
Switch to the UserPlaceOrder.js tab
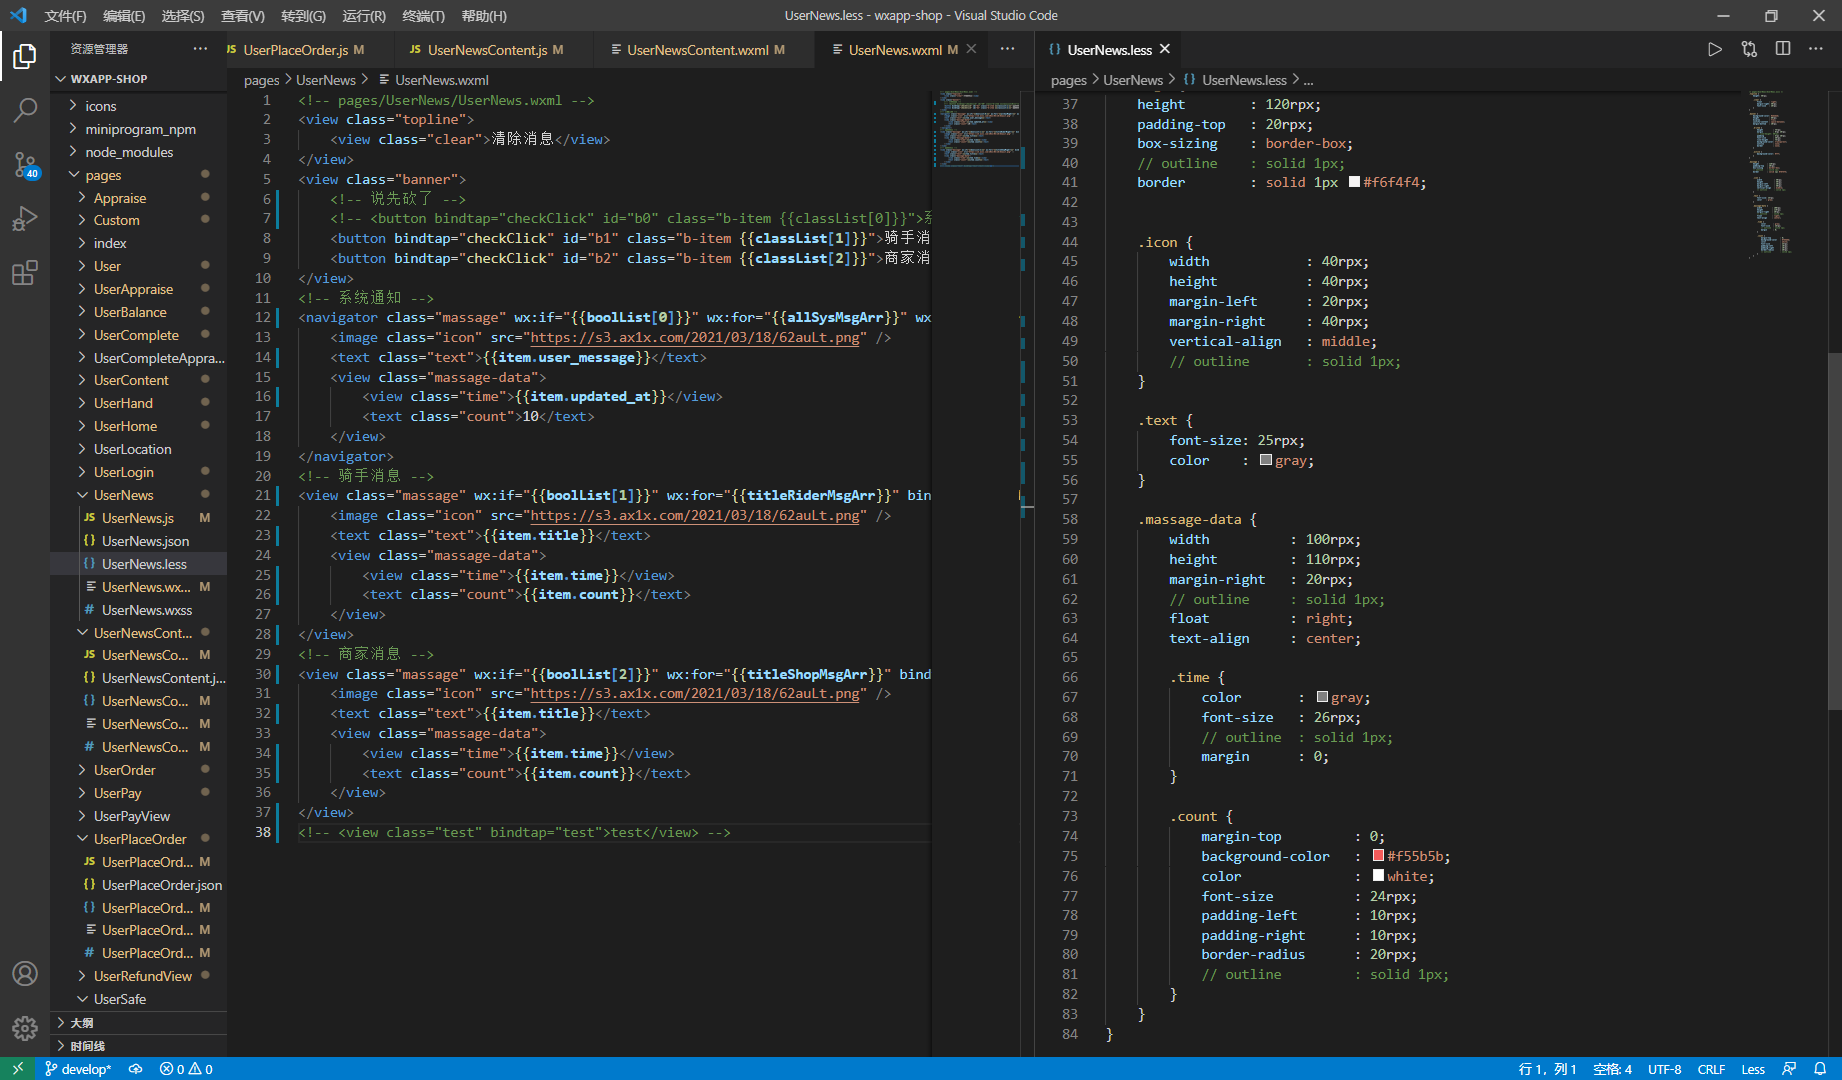pos(296,49)
